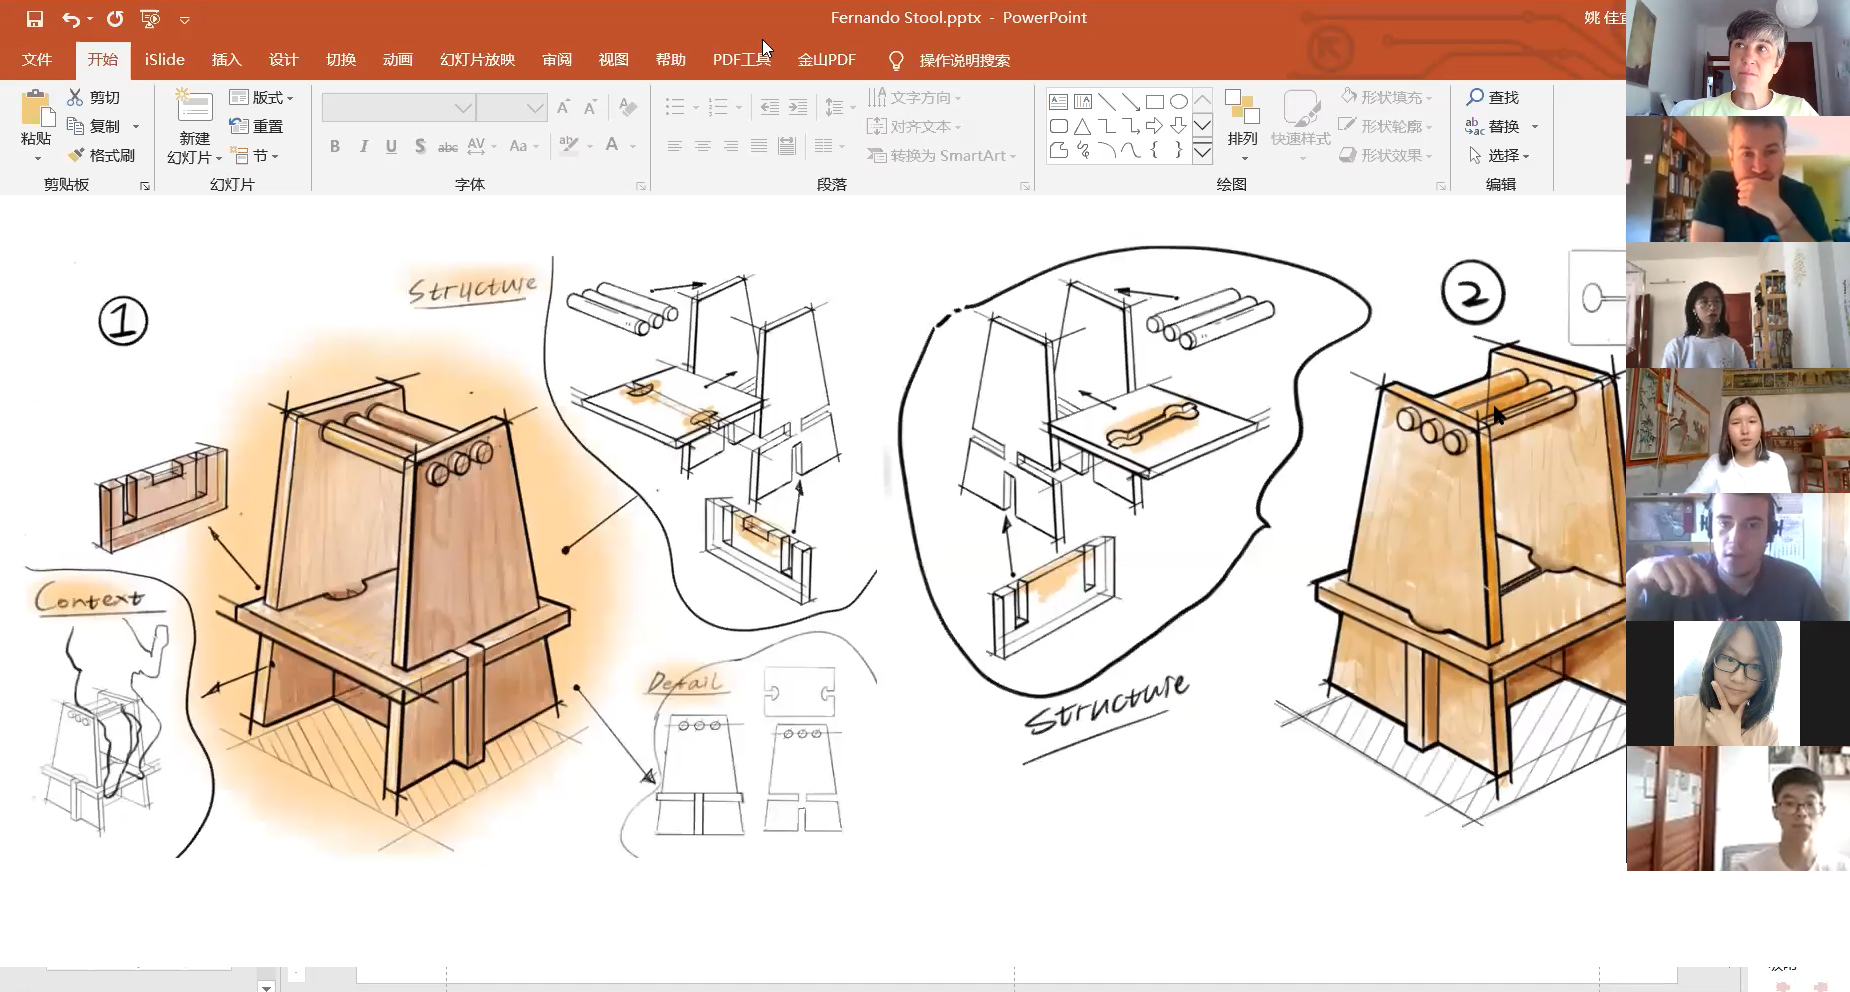Pick the oval shape in shapes gallery

1179,102
